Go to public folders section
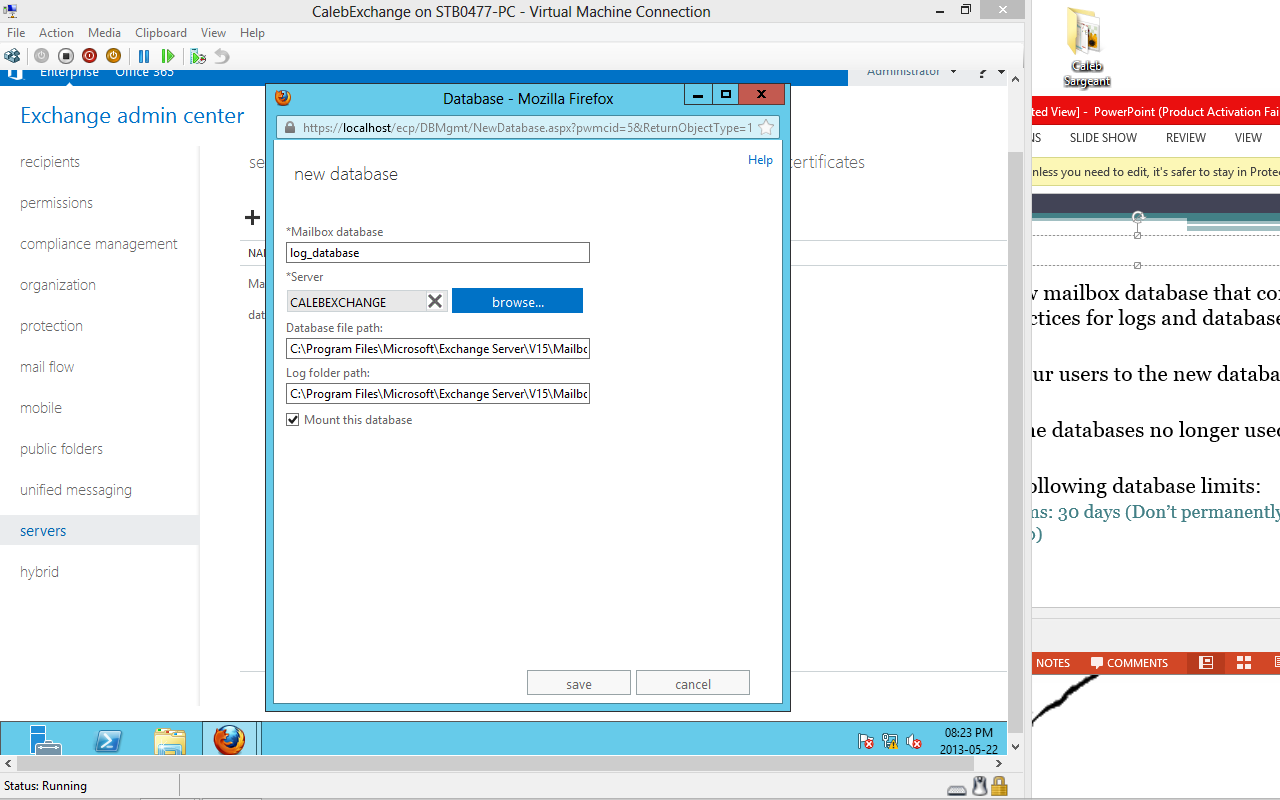The width and height of the screenshot is (1280, 800). coord(61,449)
